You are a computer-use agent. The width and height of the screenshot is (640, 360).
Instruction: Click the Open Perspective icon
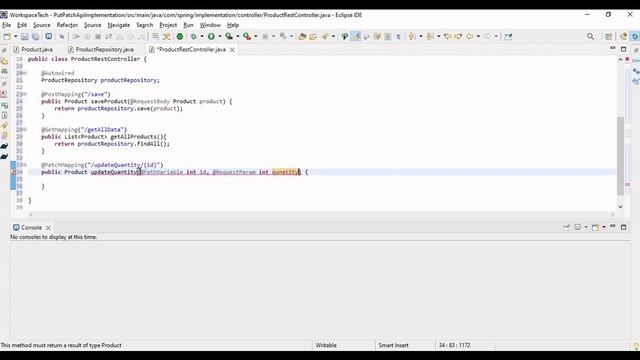[608, 37]
